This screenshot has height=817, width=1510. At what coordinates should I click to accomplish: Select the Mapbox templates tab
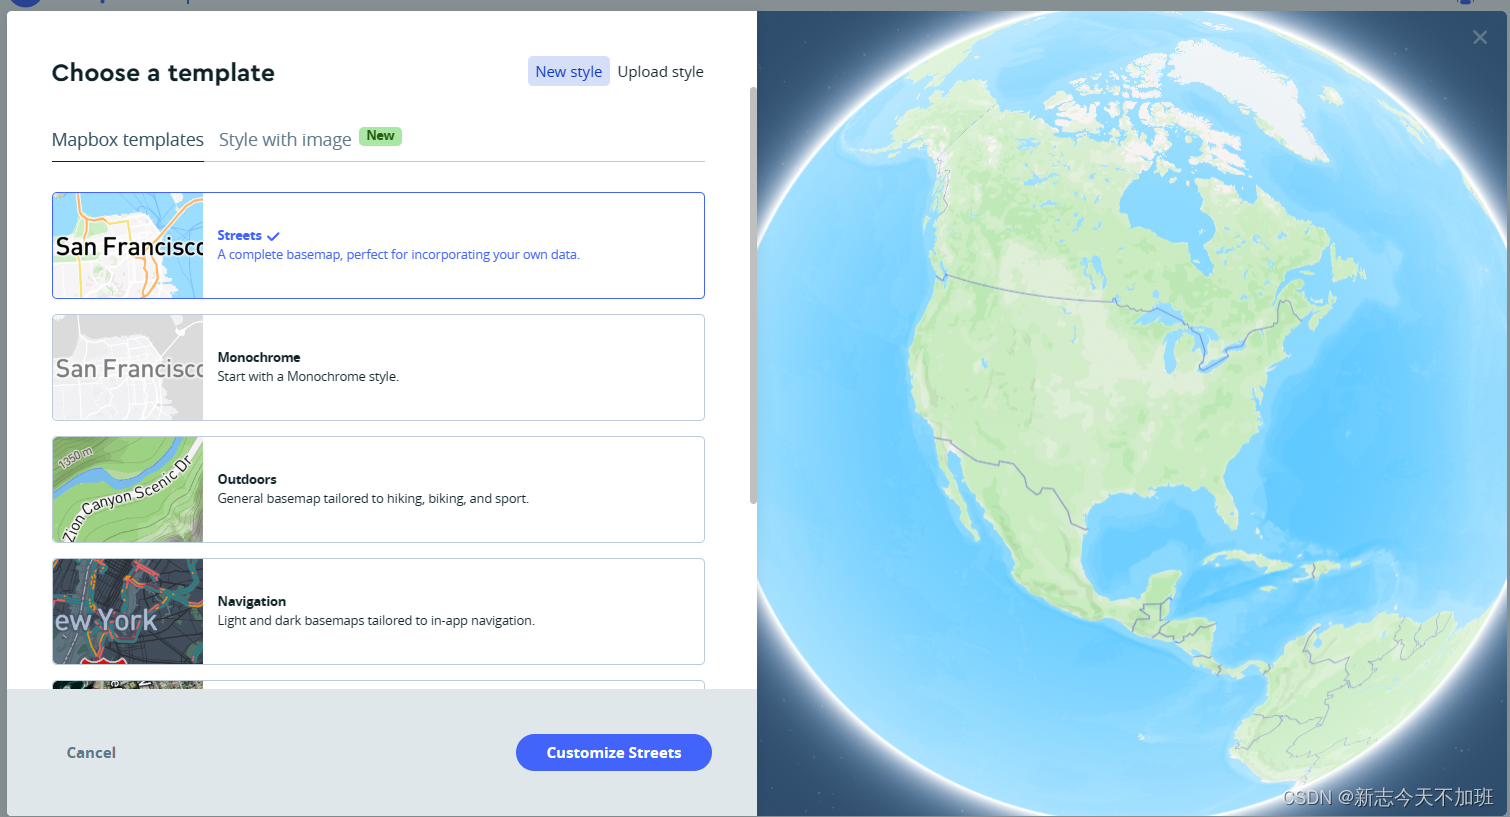click(x=127, y=139)
